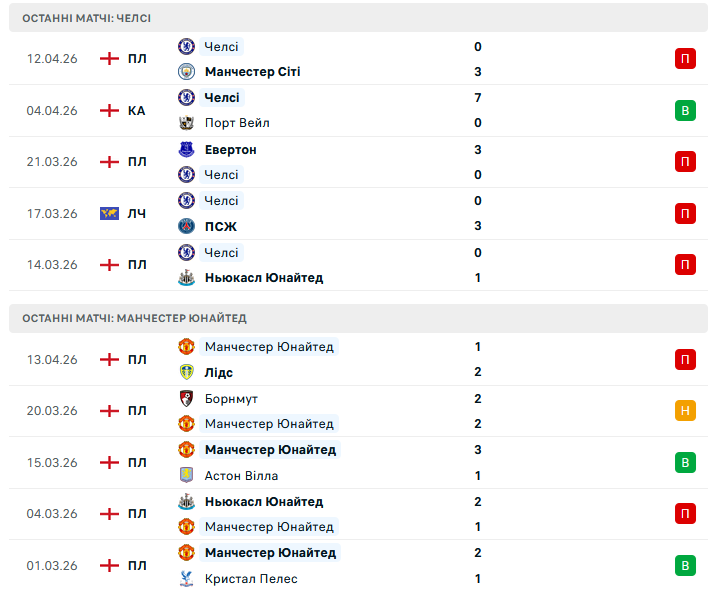This screenshot has width=718, height=593.
Task: Click the Manchester City club crest
Action: tap(186, 72)
